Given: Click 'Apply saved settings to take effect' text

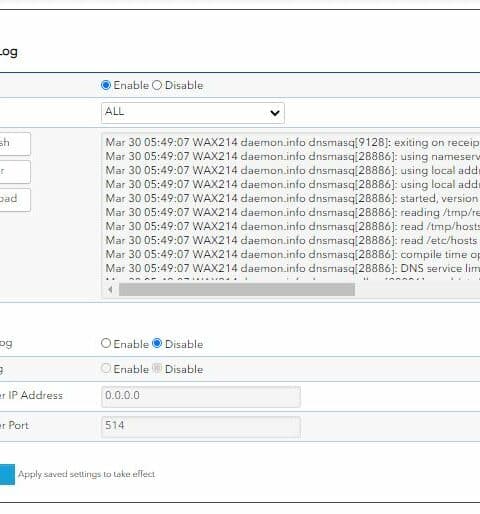Looking at the screenshot, I should [x=87, y=474].
